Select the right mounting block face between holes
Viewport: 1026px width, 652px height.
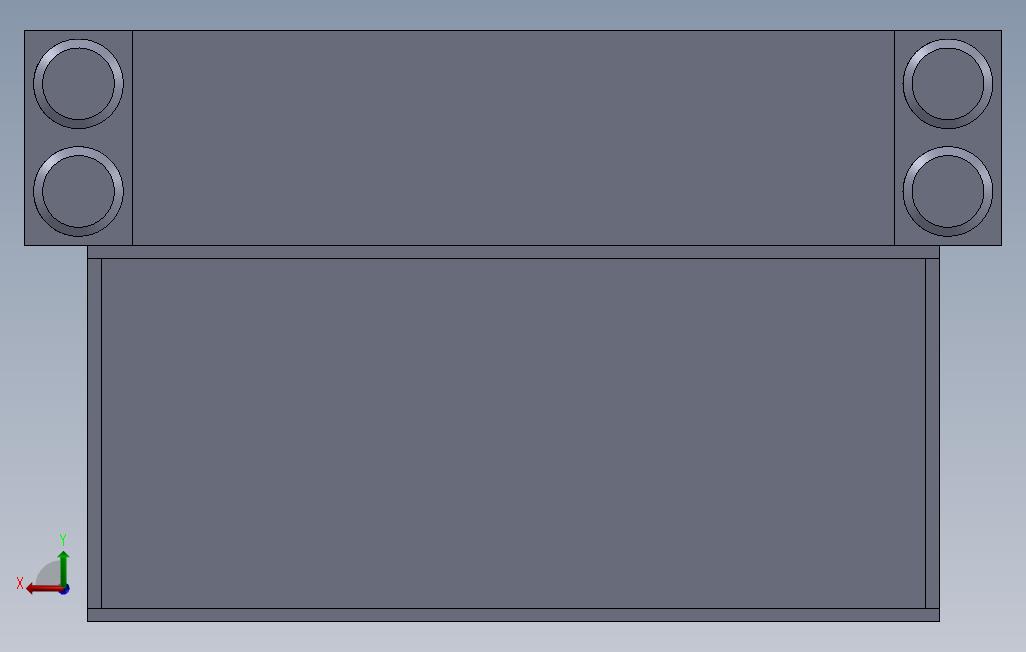pyautogui.click(x=947, y=137)
